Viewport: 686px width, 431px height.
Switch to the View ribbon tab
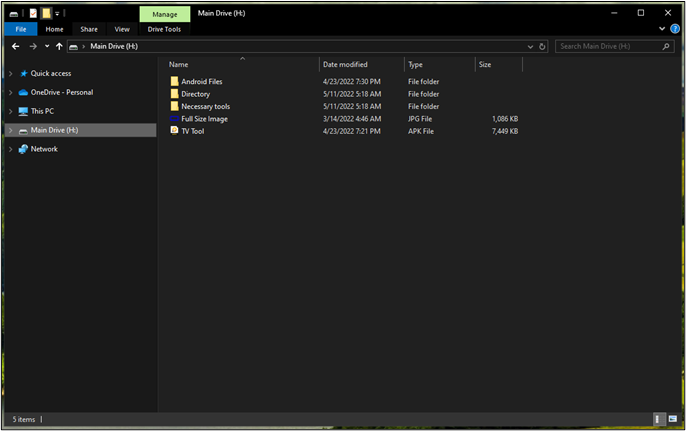tap(122, 29)
